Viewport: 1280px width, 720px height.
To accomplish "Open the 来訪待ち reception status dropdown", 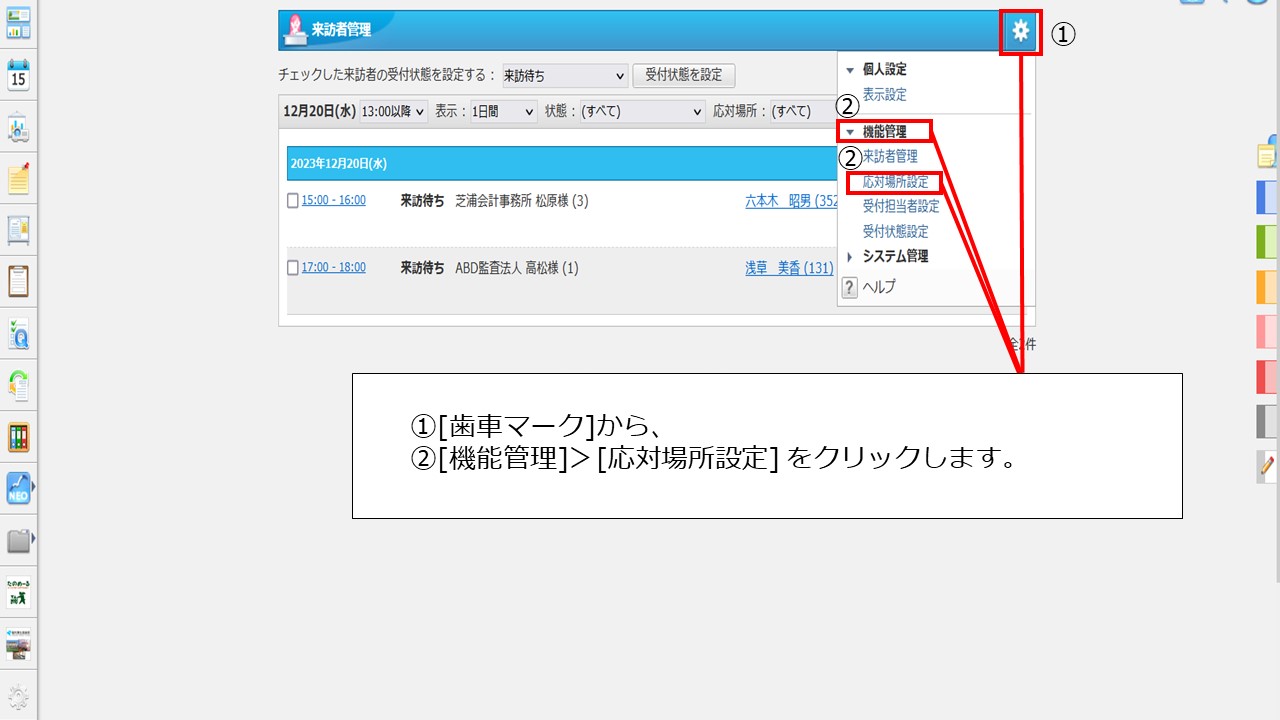I will tap(564, 75).
